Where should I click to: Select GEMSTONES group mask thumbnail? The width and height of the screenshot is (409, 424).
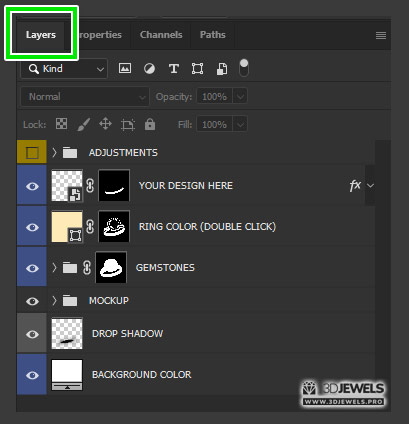coord(111,268)
